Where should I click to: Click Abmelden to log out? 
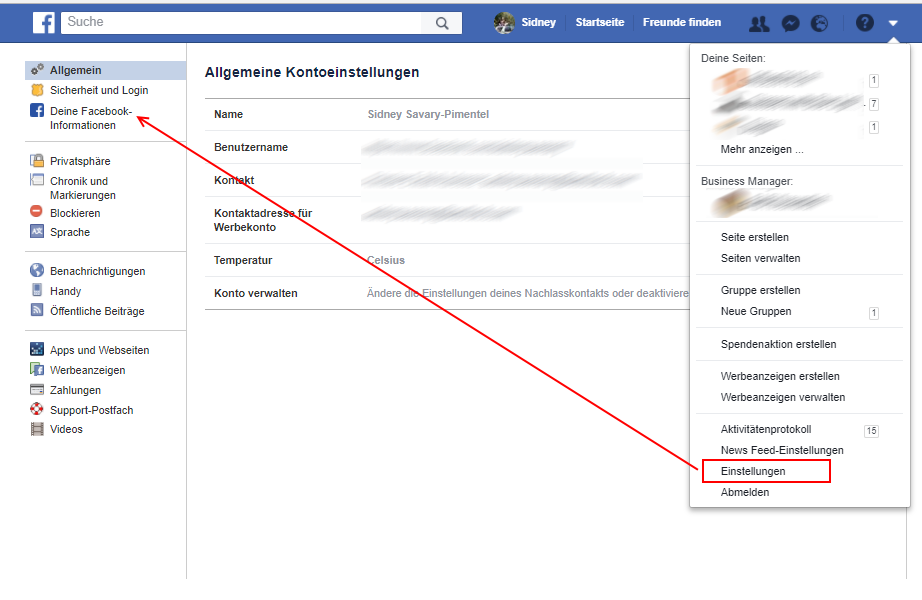coord(744,492)
